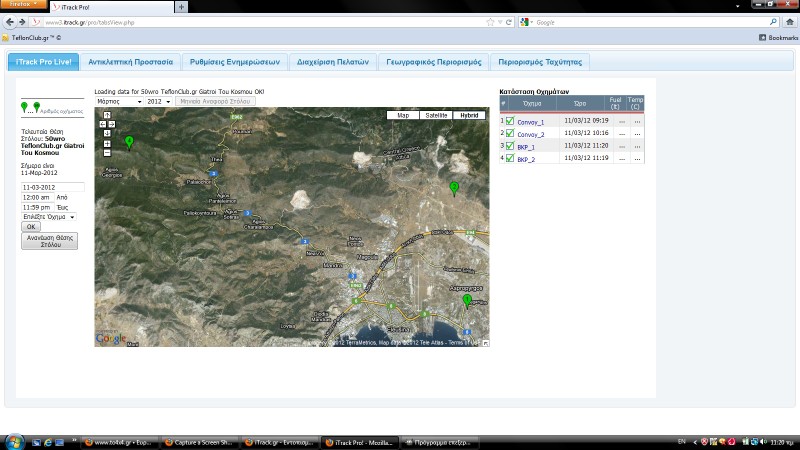
Task: Pan the map left with the arrow control
Action: [x=103, y=124]
